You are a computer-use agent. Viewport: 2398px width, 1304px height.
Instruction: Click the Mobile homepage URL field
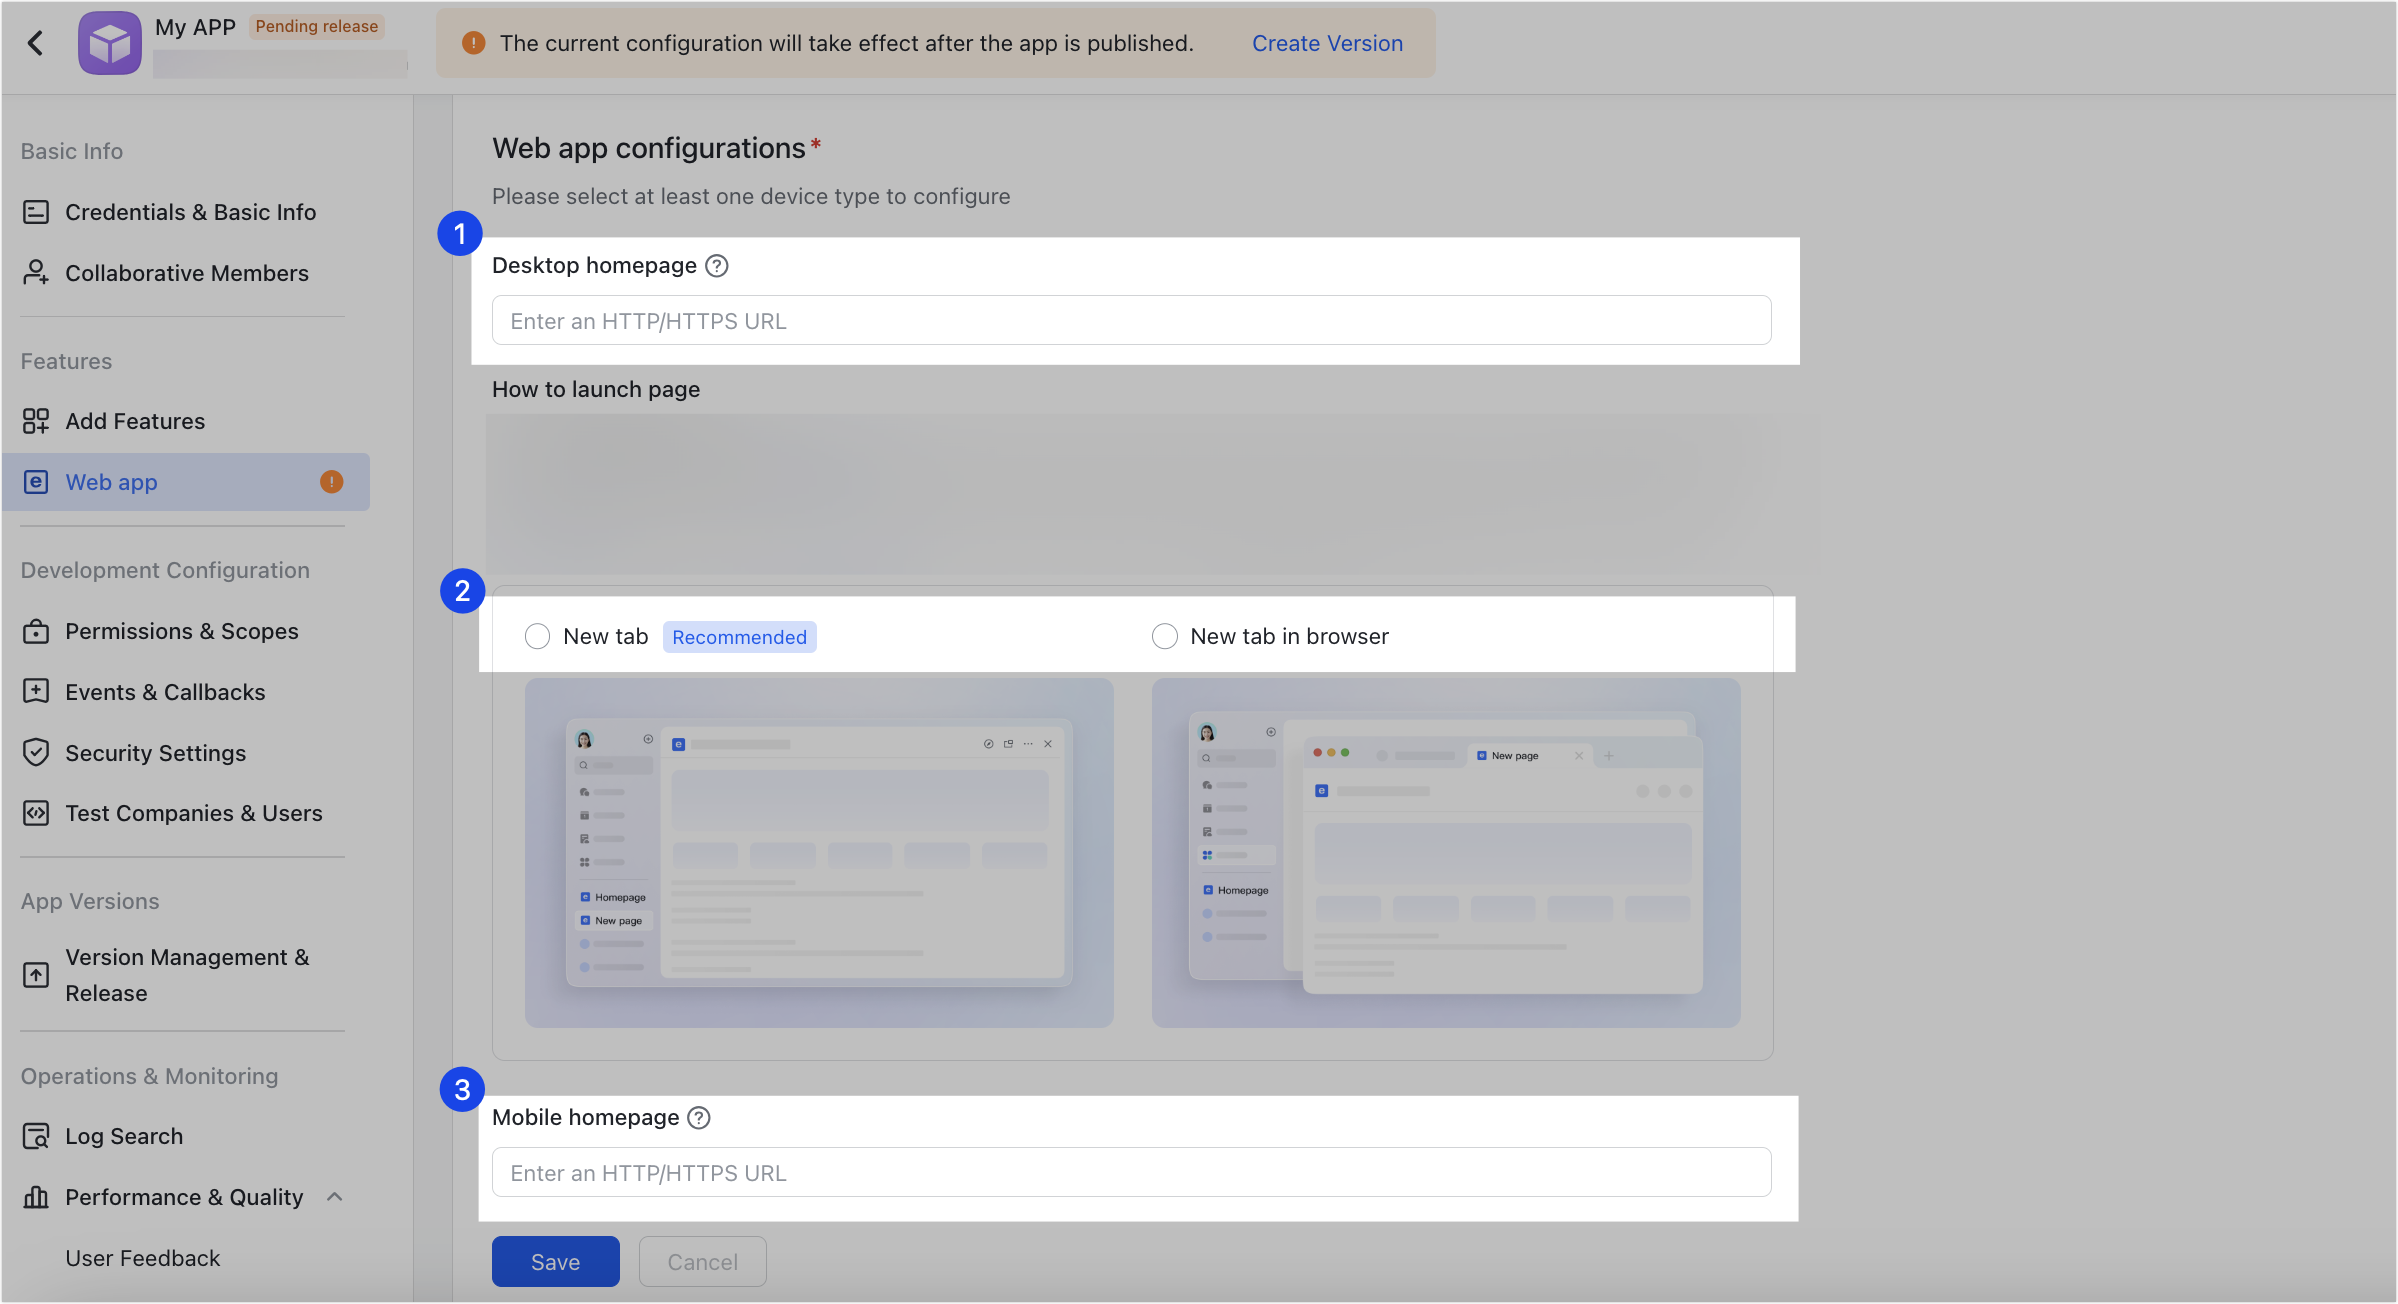pos(1132,1172)
